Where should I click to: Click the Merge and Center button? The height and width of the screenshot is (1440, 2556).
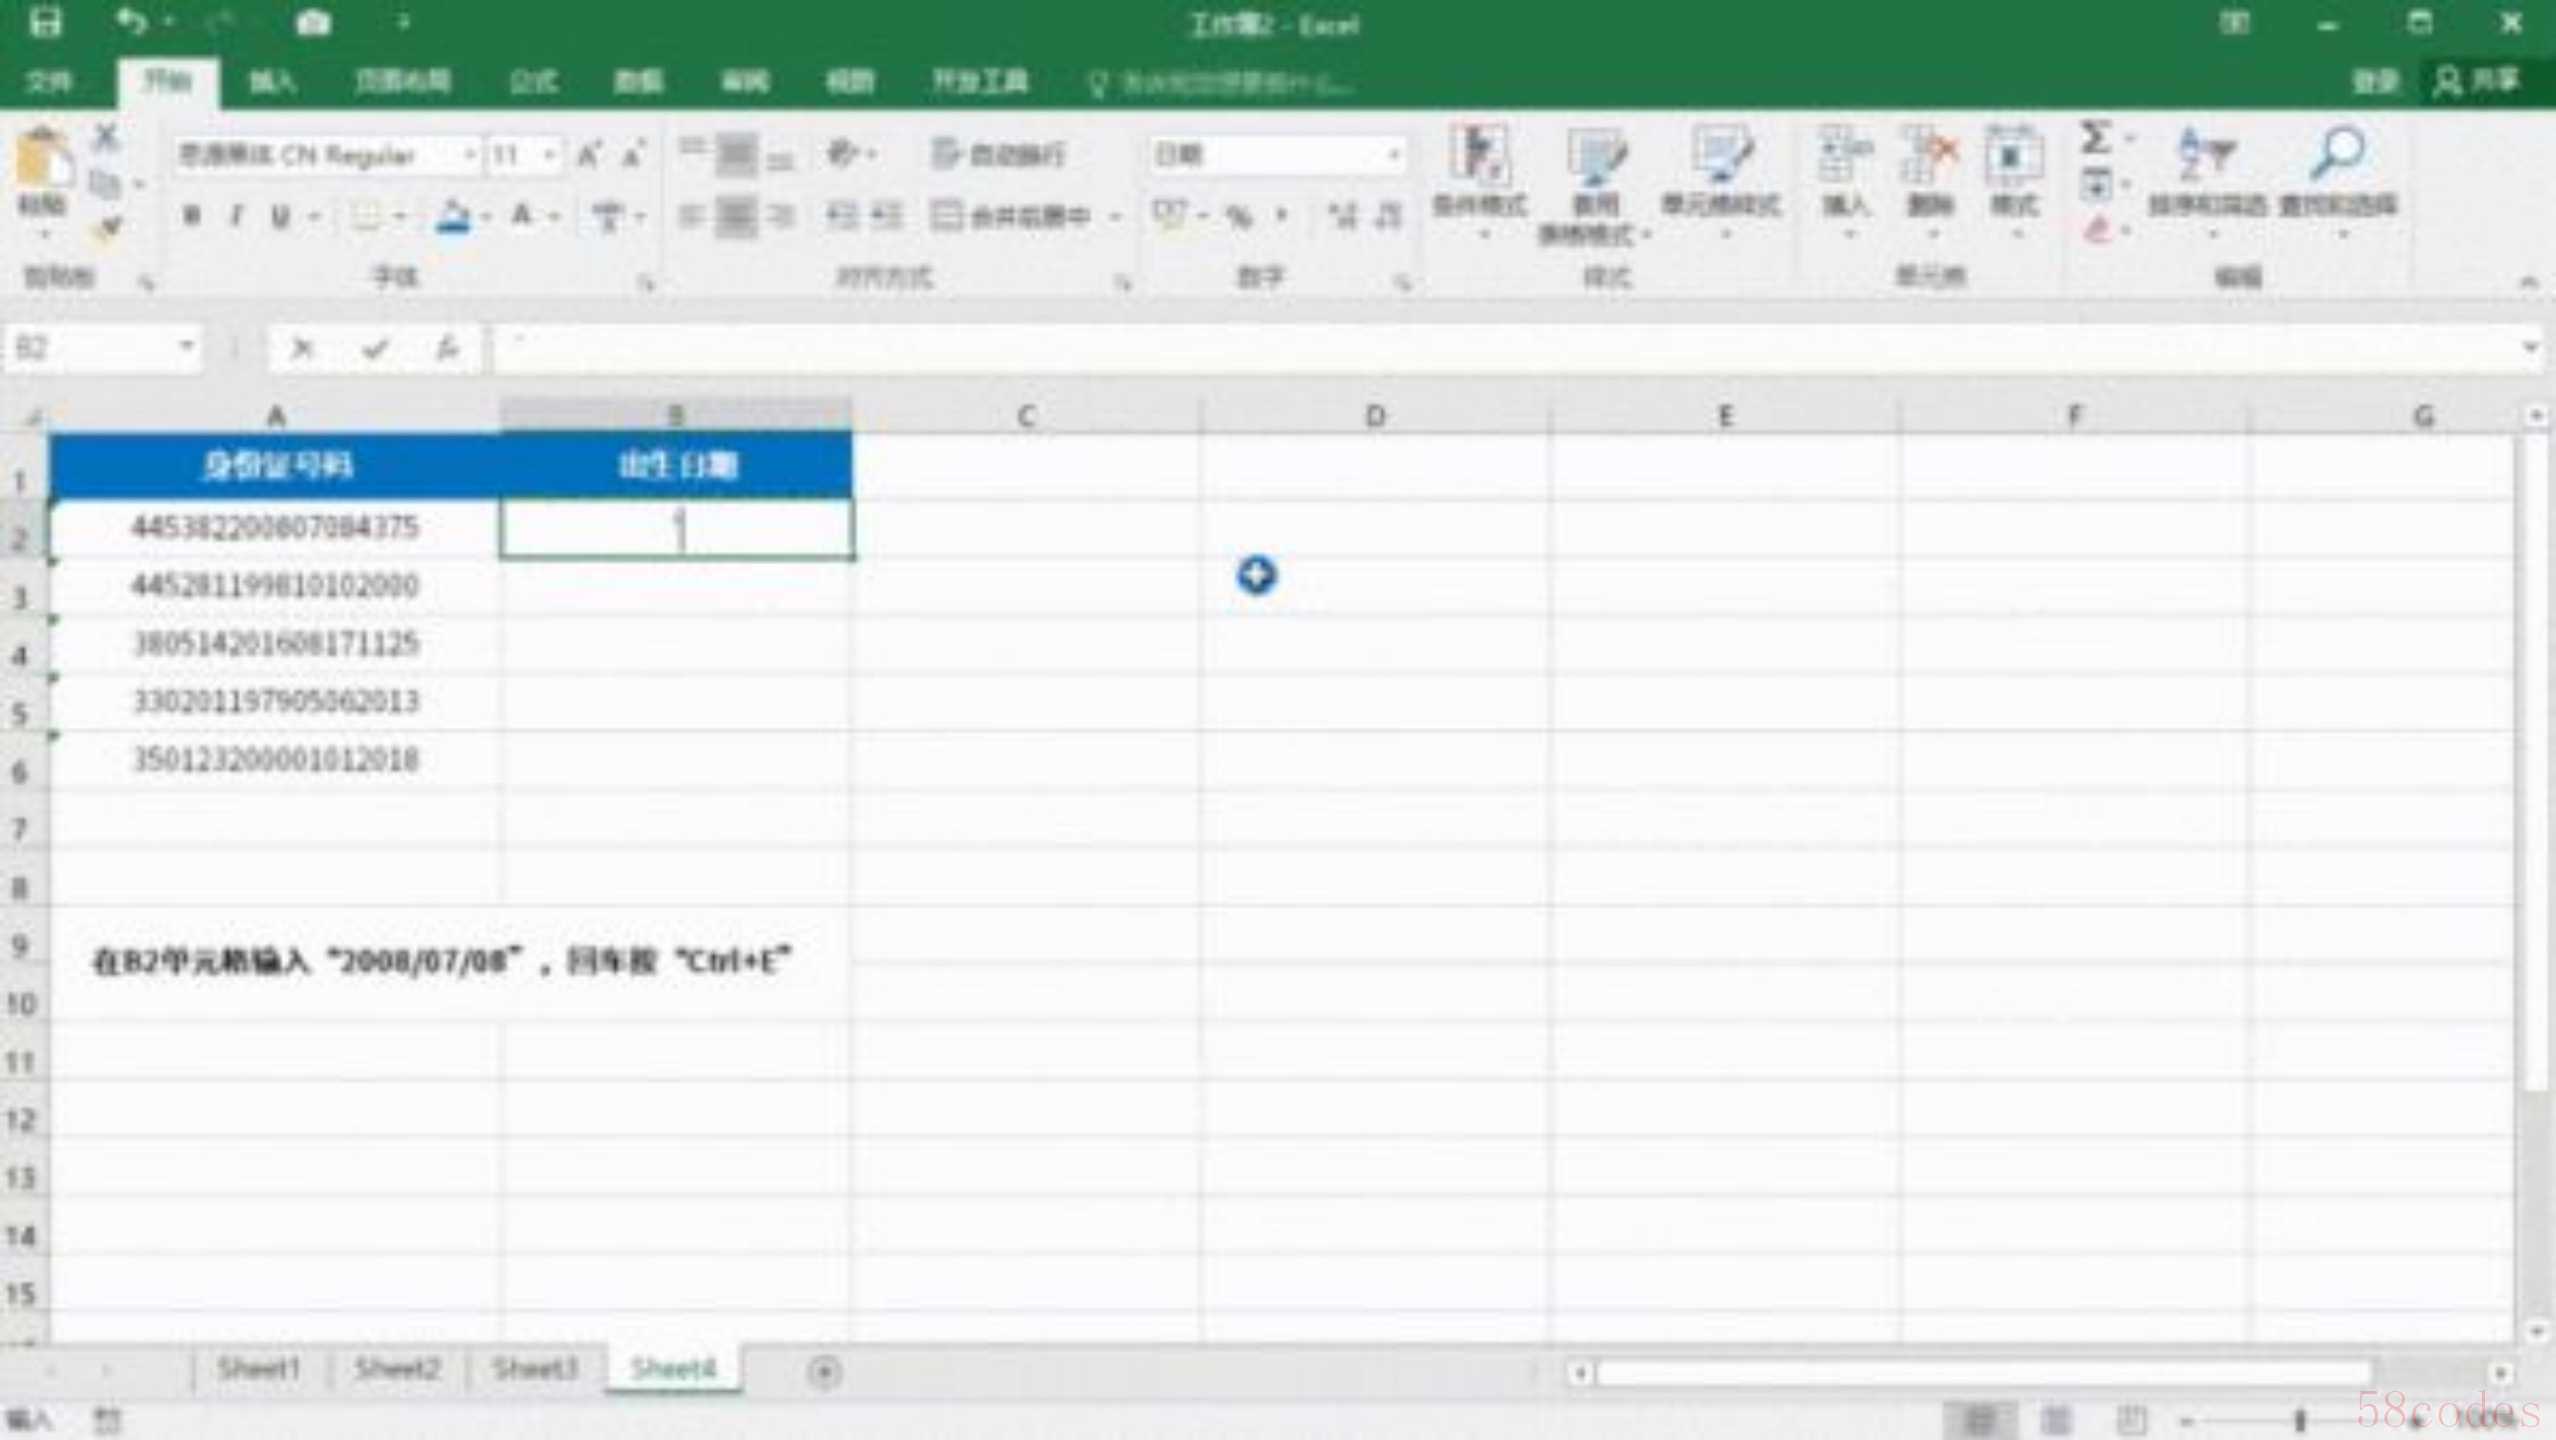(x=1010, y=215)
